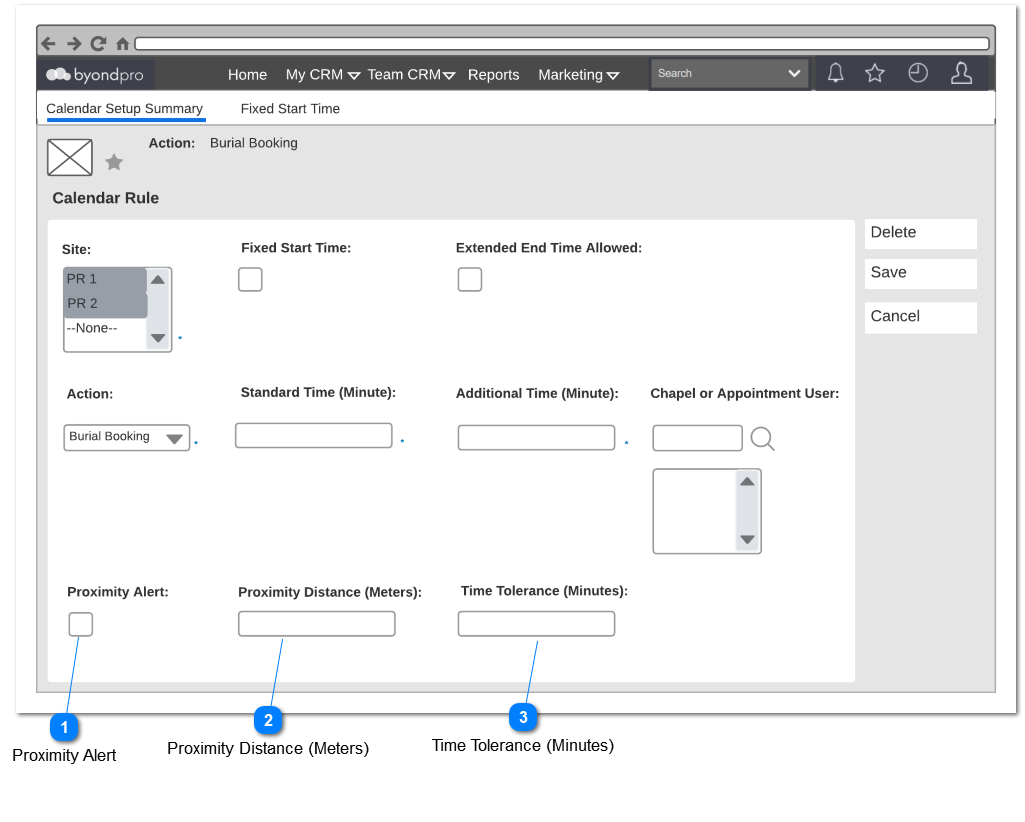The width and height of the screenshot is (1025, 822).
Task: Select PR 1 in Site list
Action: (105, 279)
